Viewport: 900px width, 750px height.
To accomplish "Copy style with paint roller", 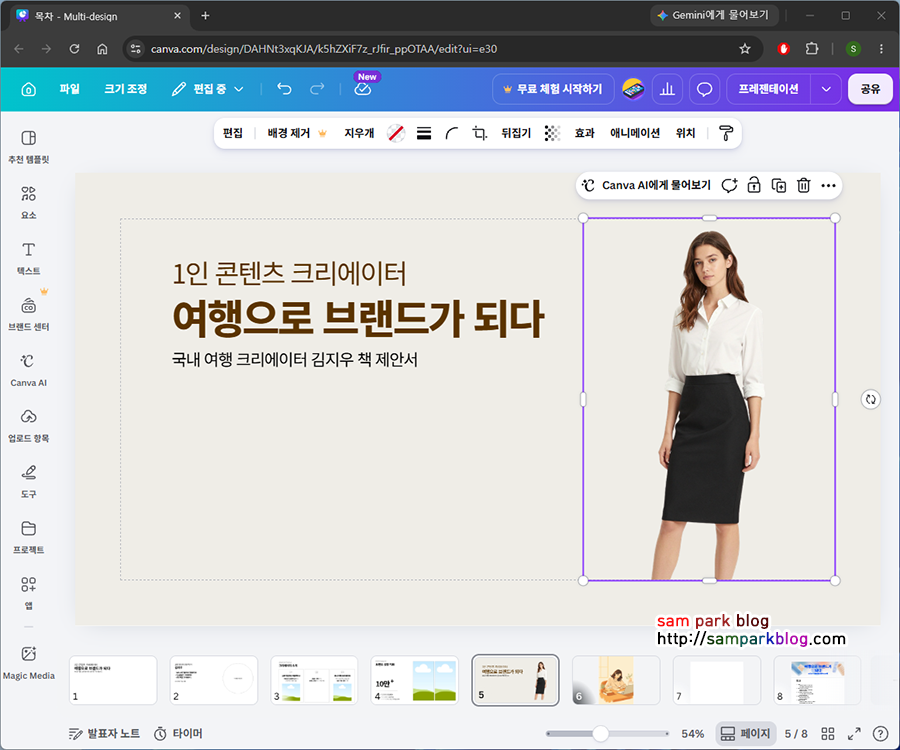I will [x=726, y=133].
